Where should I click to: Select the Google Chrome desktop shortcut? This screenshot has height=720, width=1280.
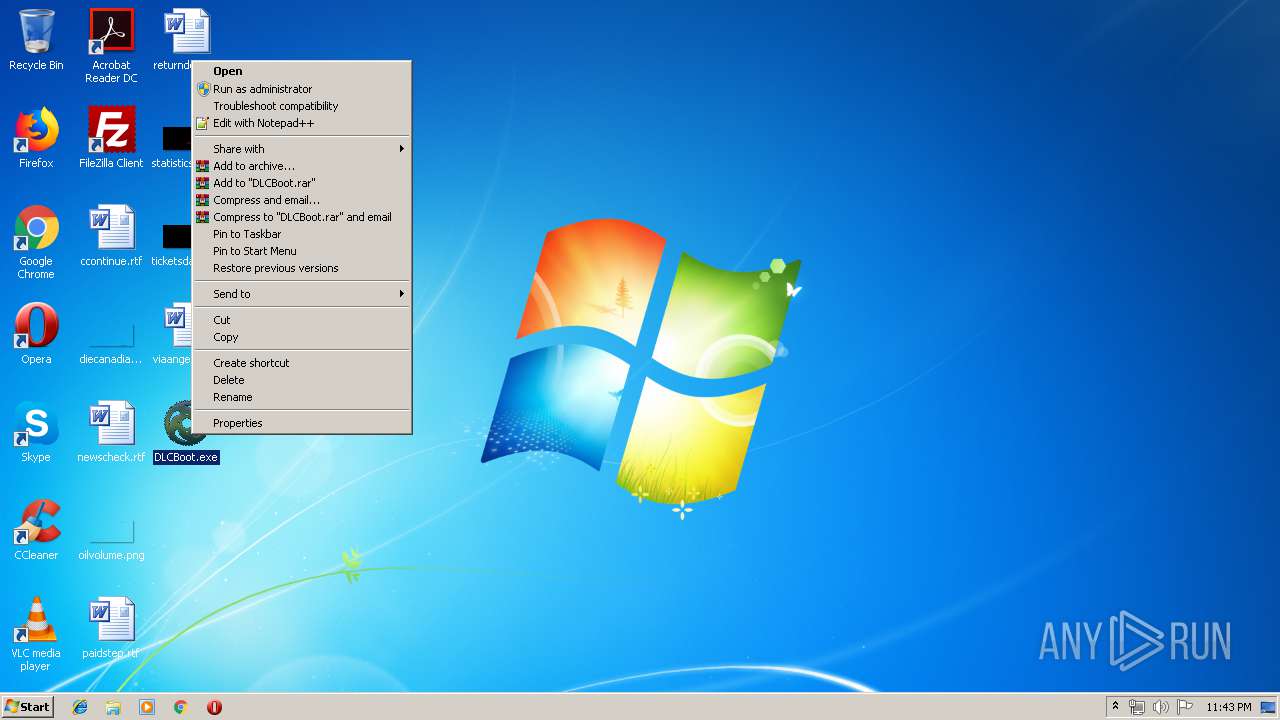pyautogui.click(x=36, y=242)
